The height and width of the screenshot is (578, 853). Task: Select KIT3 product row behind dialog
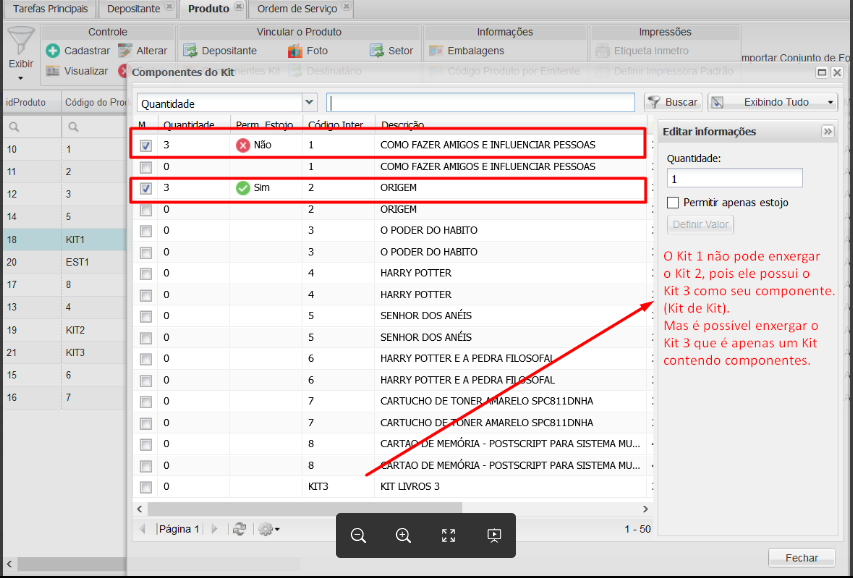click(x=65, y=353)
